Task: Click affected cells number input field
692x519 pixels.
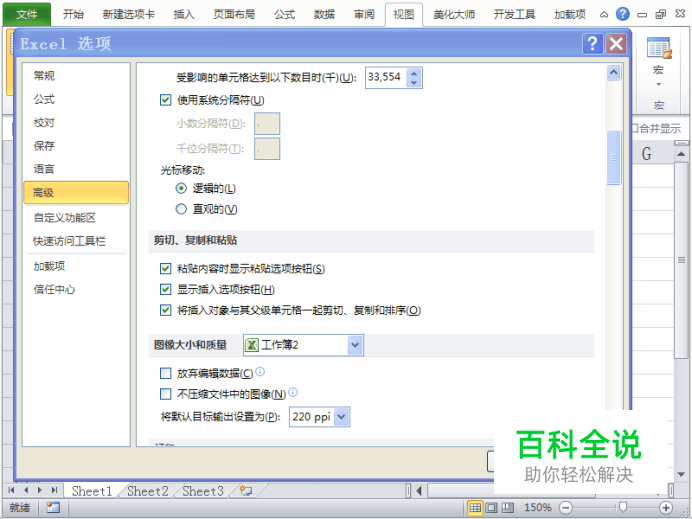Action: click(386, 78)
